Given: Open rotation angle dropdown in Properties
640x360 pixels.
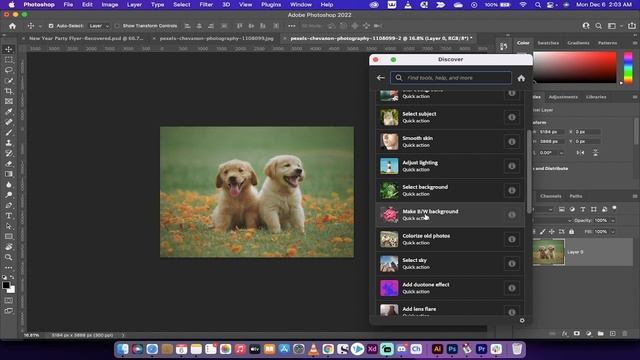Looking at the screenshot, I should pyautogui.click(x=561, y=153).
